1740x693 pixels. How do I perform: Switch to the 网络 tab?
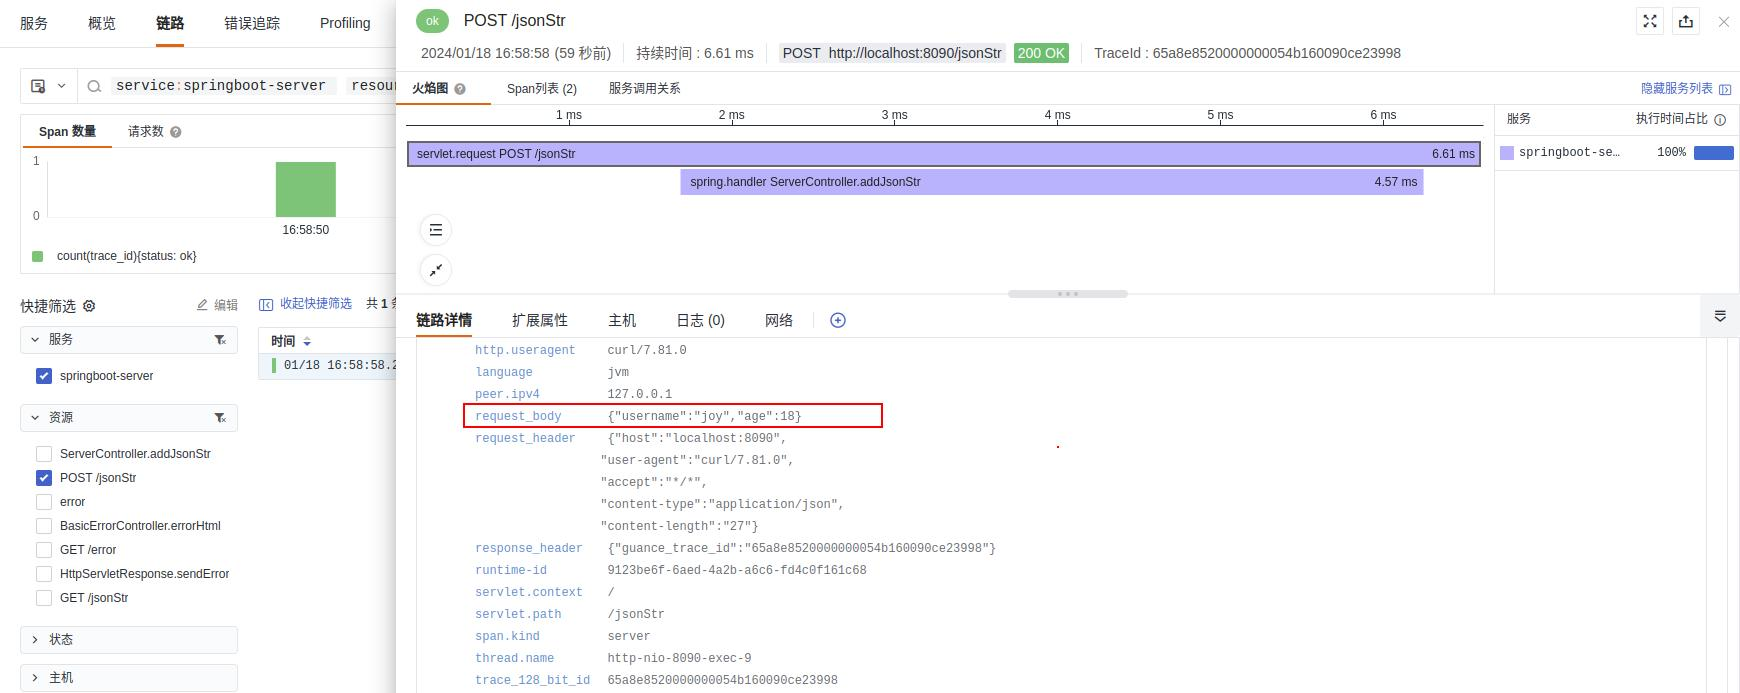779,320
